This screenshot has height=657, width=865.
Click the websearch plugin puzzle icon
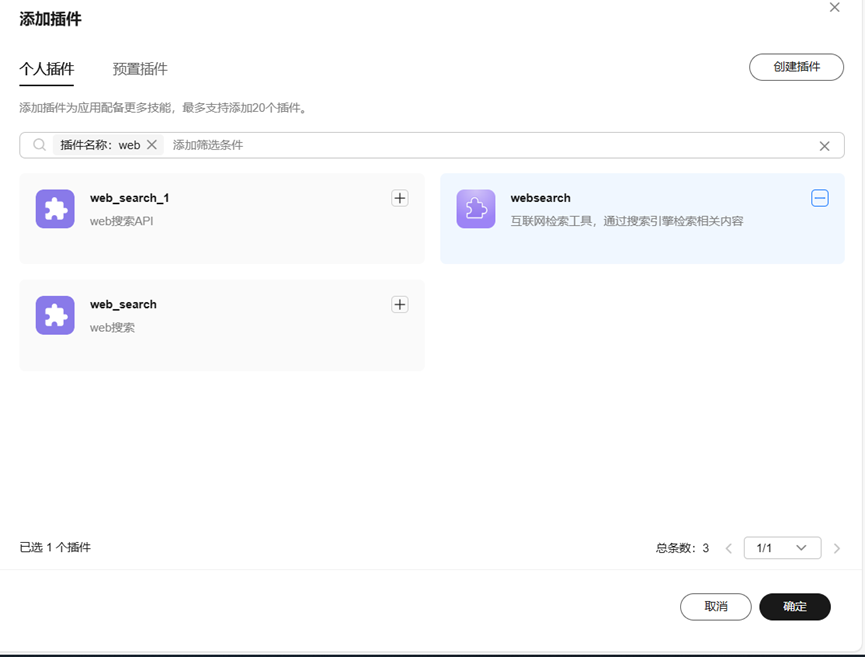pyautogui.click(x=476, y=209)
